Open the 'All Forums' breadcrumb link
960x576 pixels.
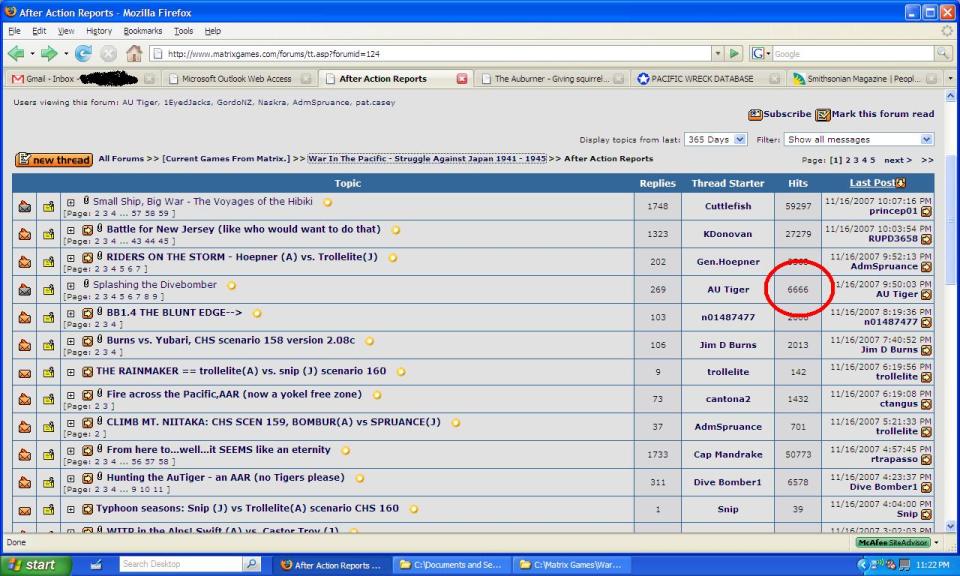pyautogui.click(x=121, y=159)
